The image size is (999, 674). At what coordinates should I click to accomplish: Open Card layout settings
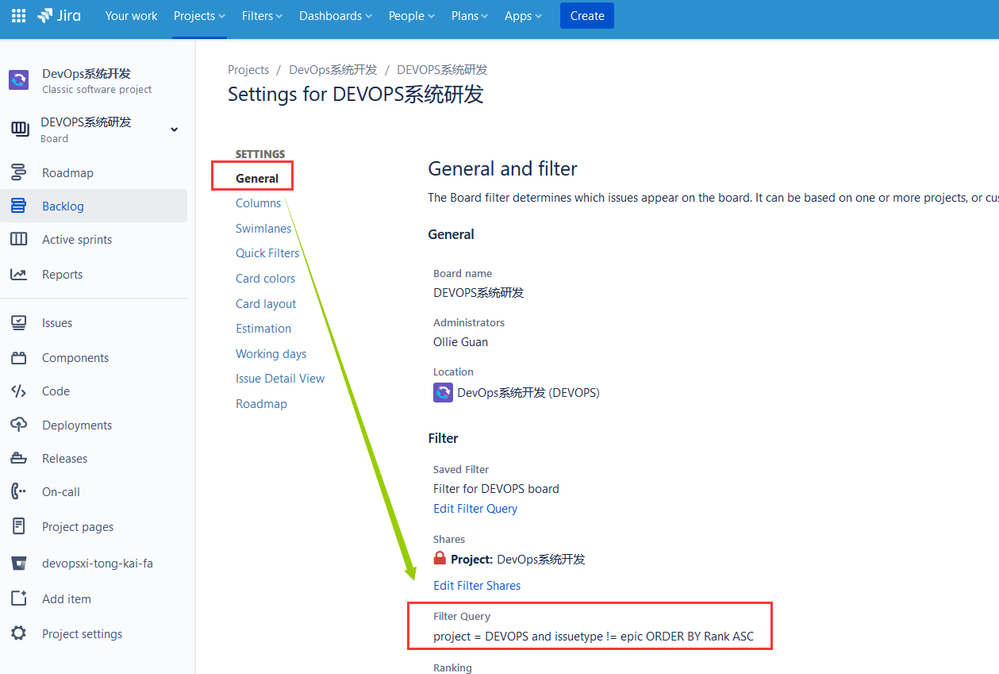[266, 304]
